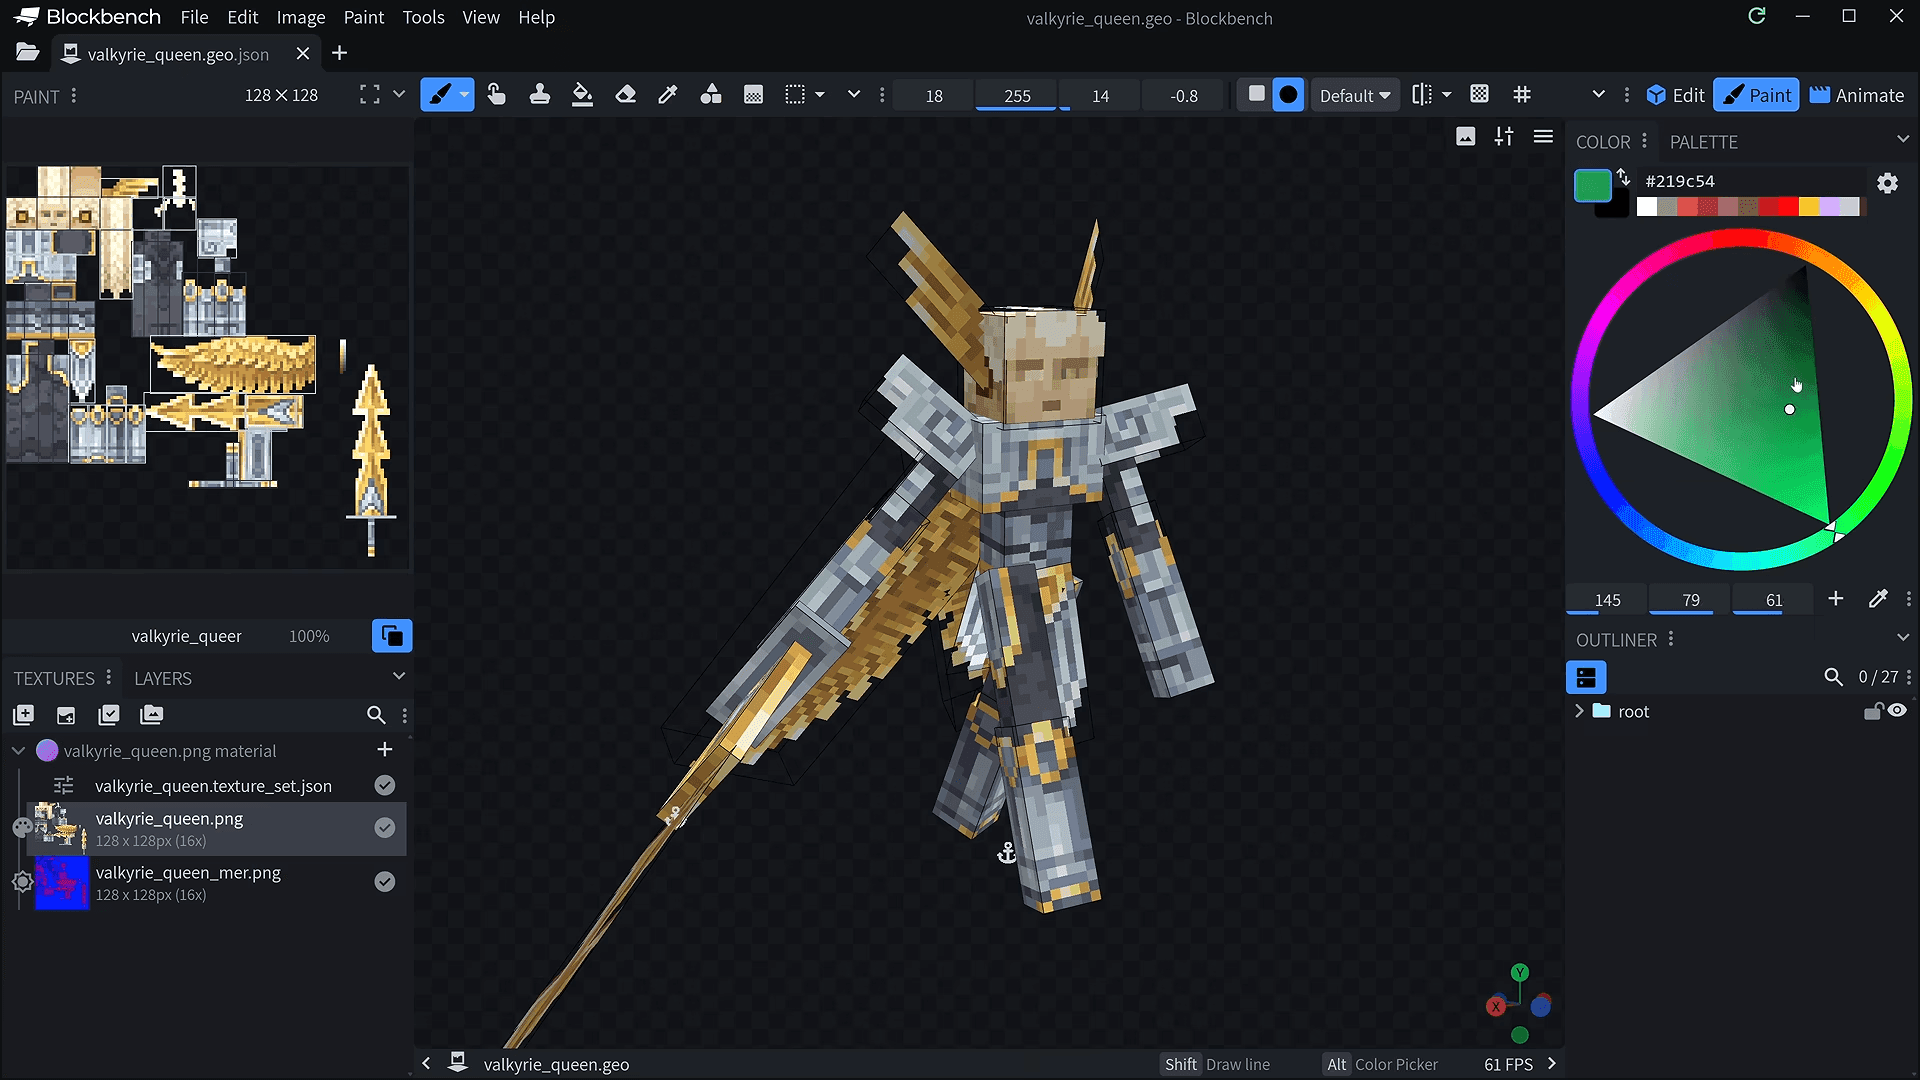
Task: Select the Draw Shape tool
Action: point(711,95)
